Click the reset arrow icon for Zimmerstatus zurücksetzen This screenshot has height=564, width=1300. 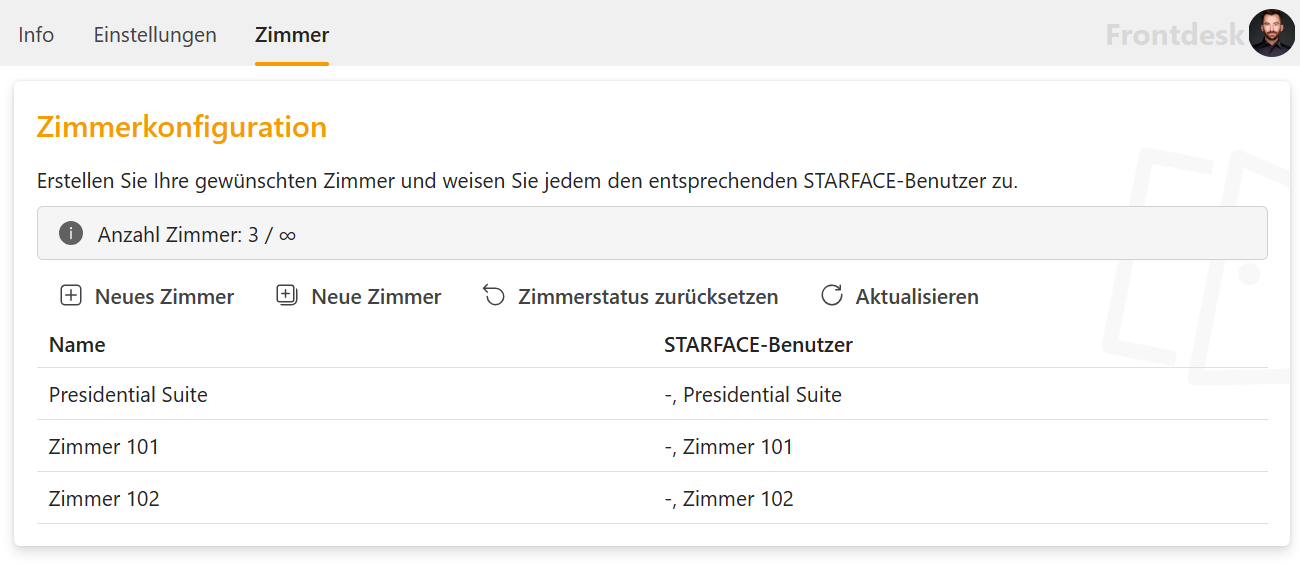click(x=494, y=295)
